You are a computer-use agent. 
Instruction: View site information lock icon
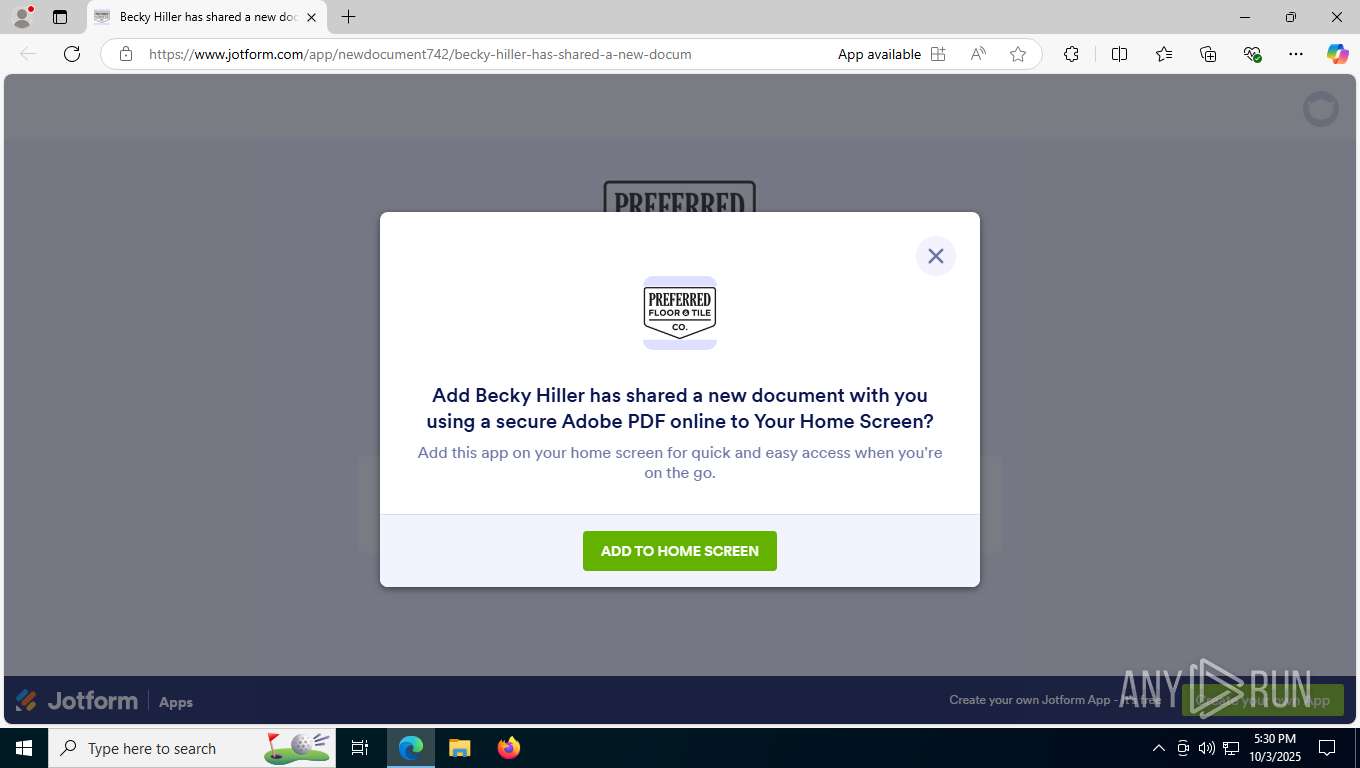point(126,54)
